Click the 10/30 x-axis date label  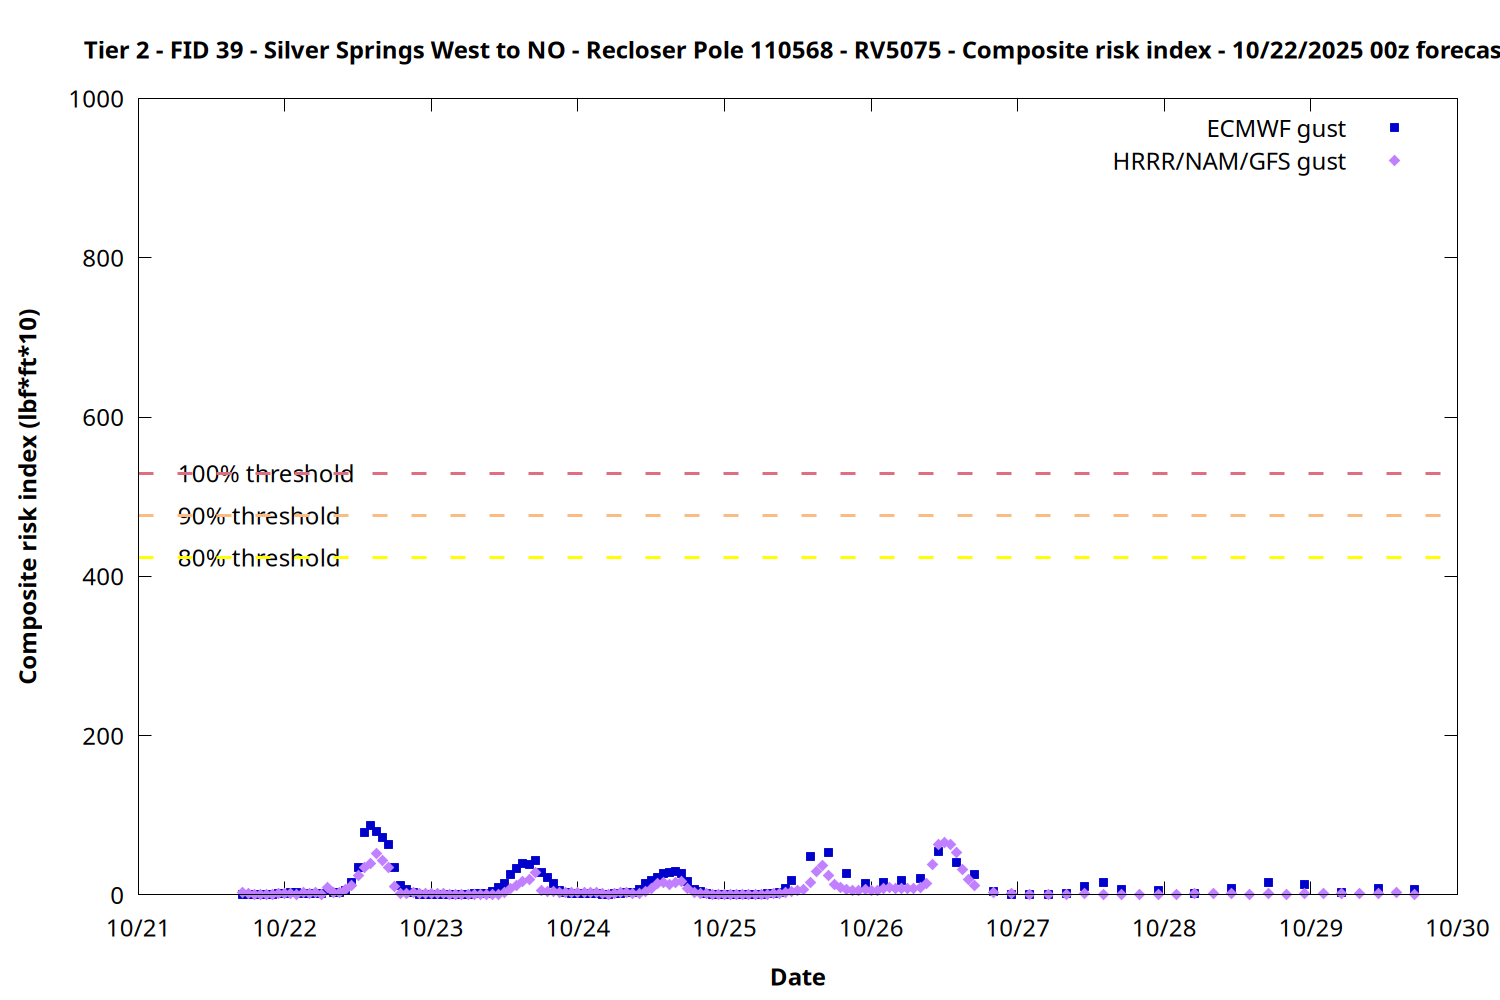point(1457,928)
